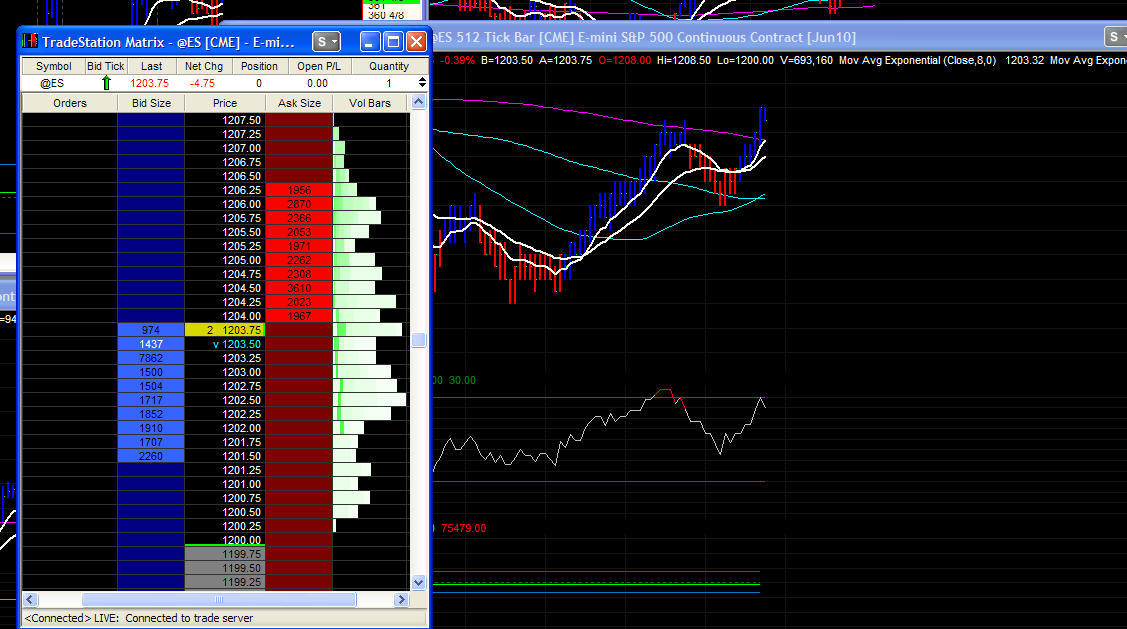Click the Matrix vertical scrollbar thumb

tap(418, 340)
